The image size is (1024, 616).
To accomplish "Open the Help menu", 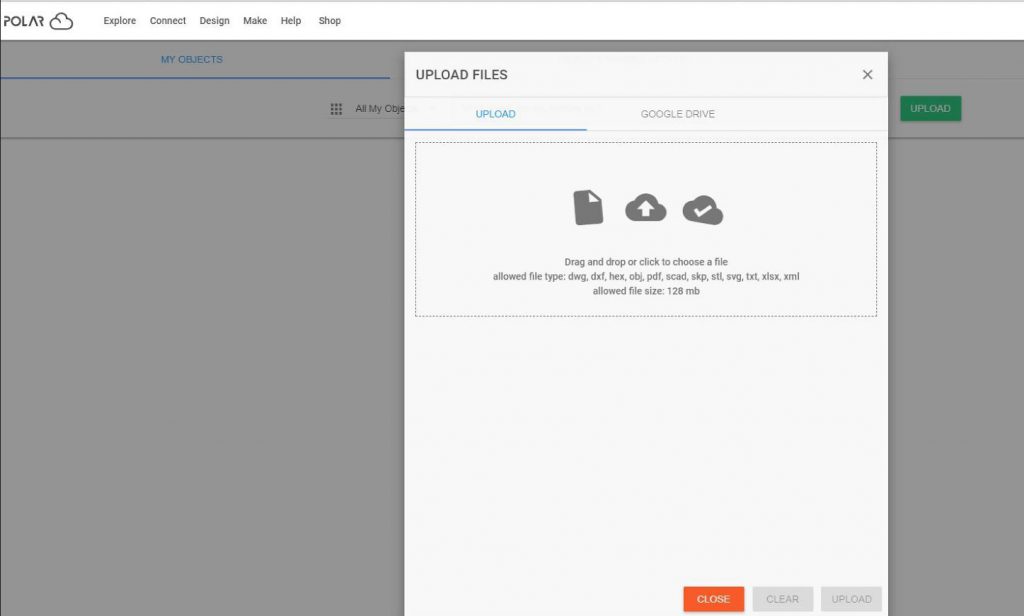I will click(291, 21).
